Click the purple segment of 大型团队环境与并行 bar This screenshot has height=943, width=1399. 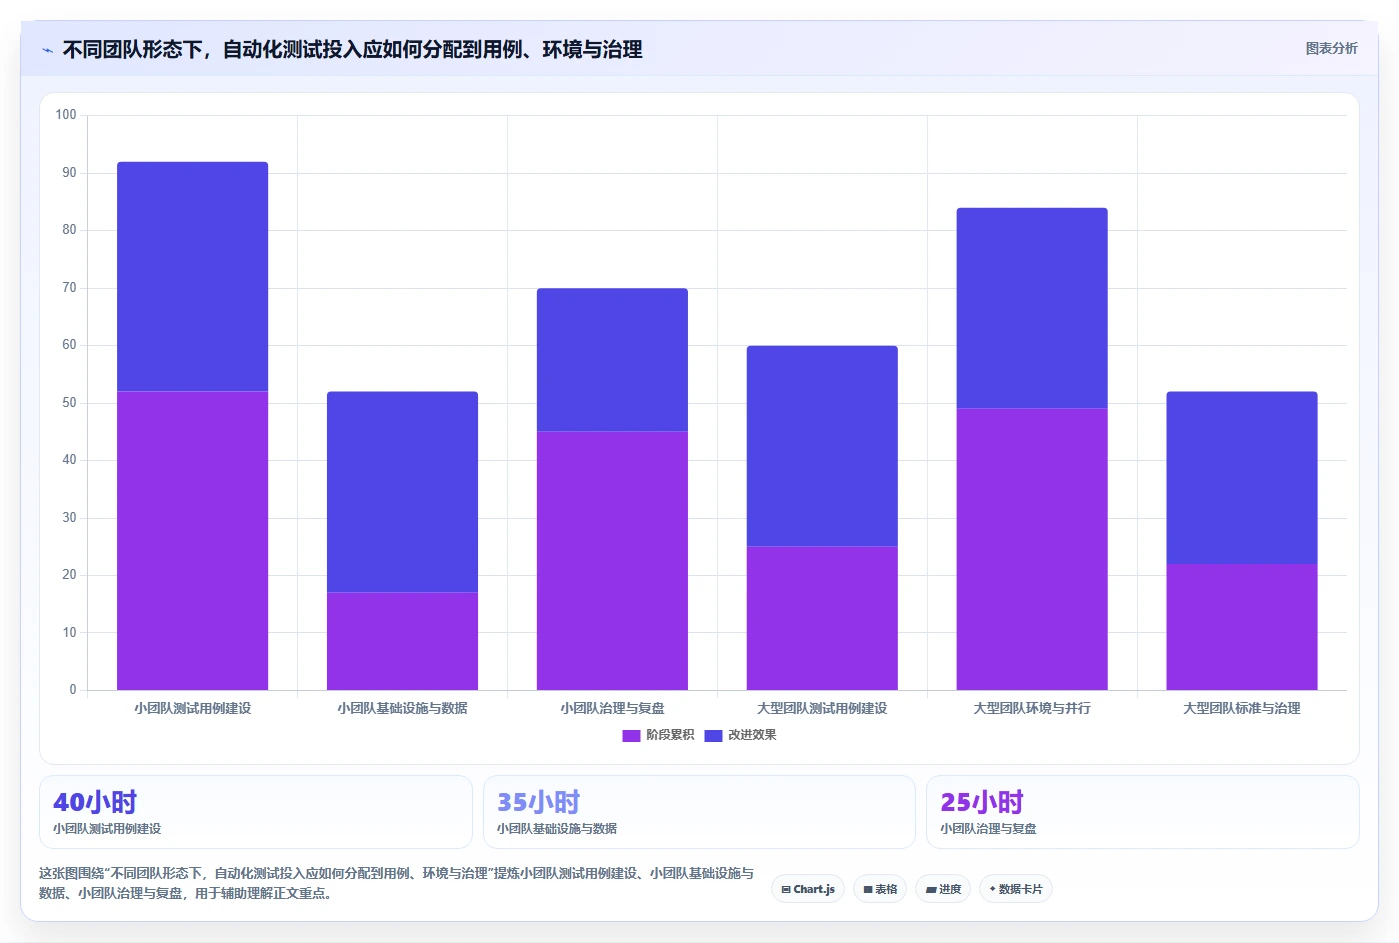point(1032,549)
